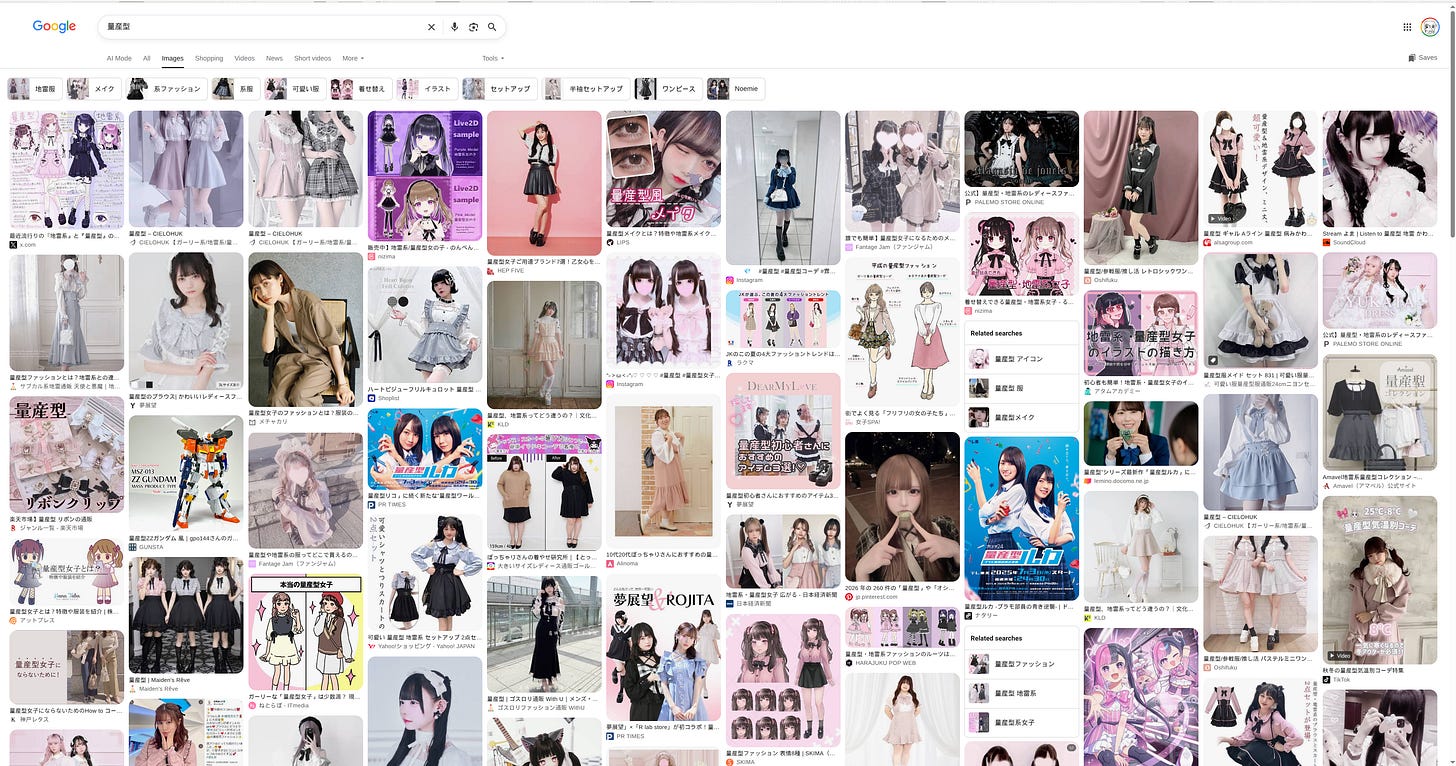Viewport: 1456px width, 766px height.
Task: Filter by the セットアップ chip
Action: (501, 89)
